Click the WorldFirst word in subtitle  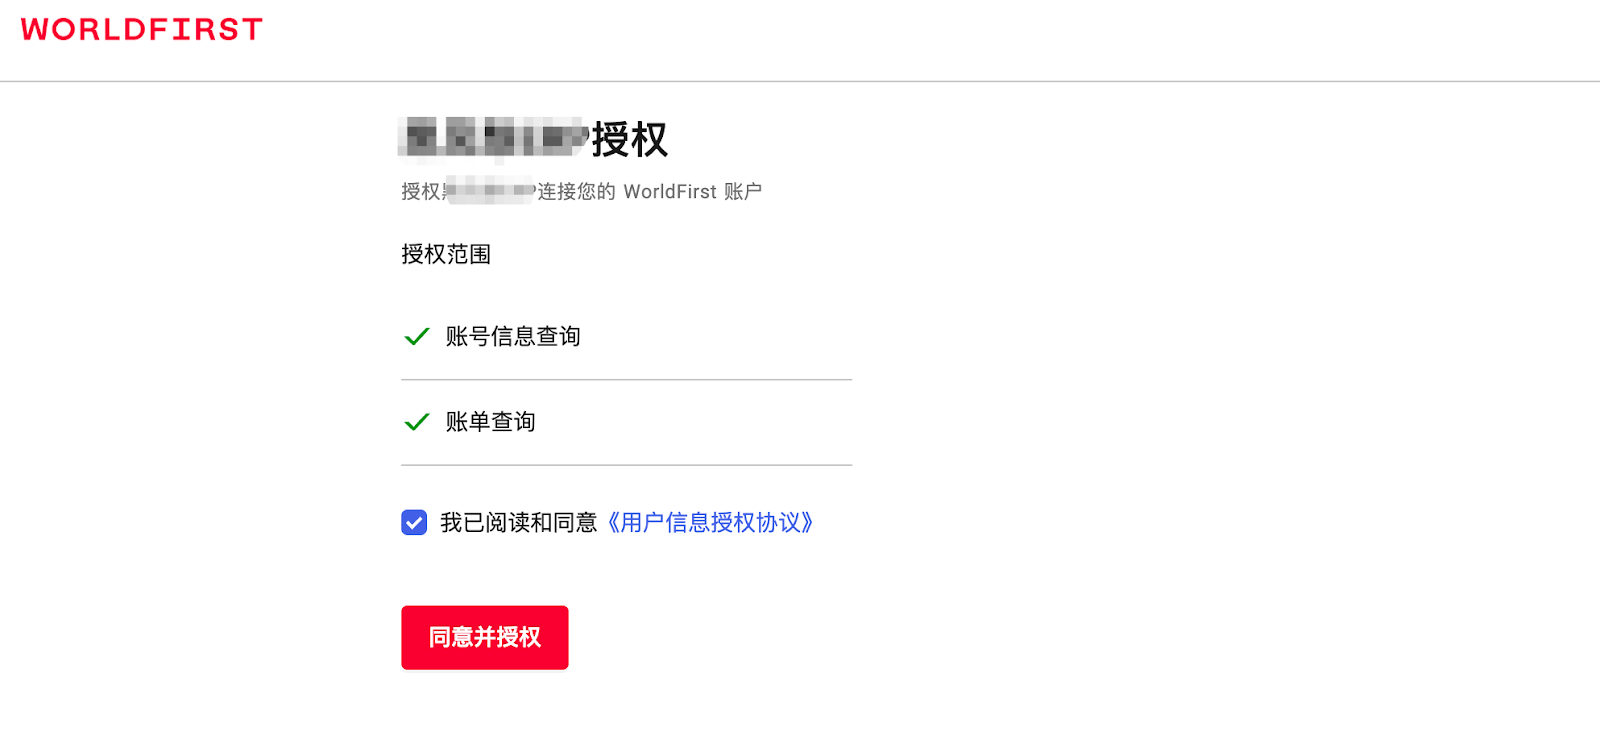tap(670, 191)
